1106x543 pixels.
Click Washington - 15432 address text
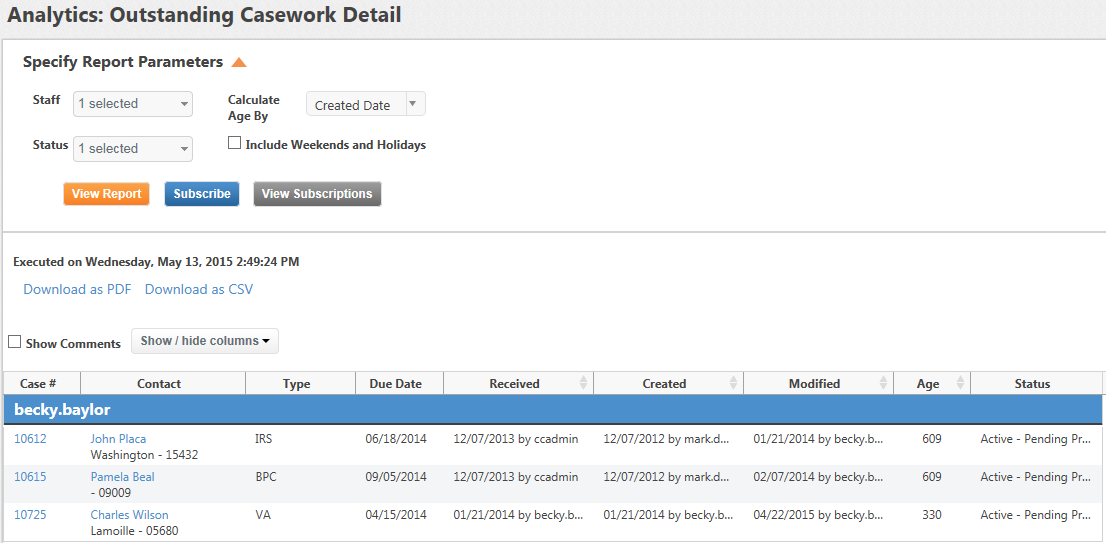click(x=145, y=456)
